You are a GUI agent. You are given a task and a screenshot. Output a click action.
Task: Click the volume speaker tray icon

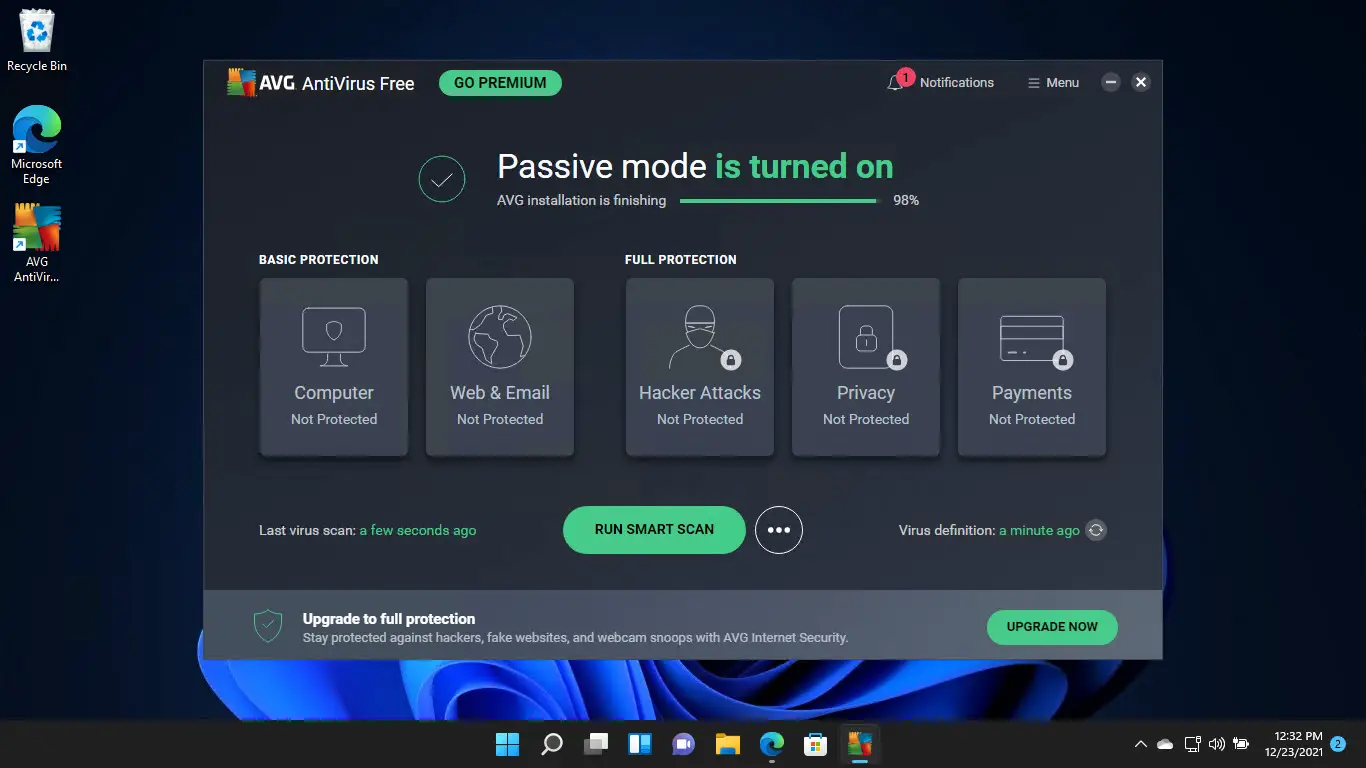[1217, 744]
